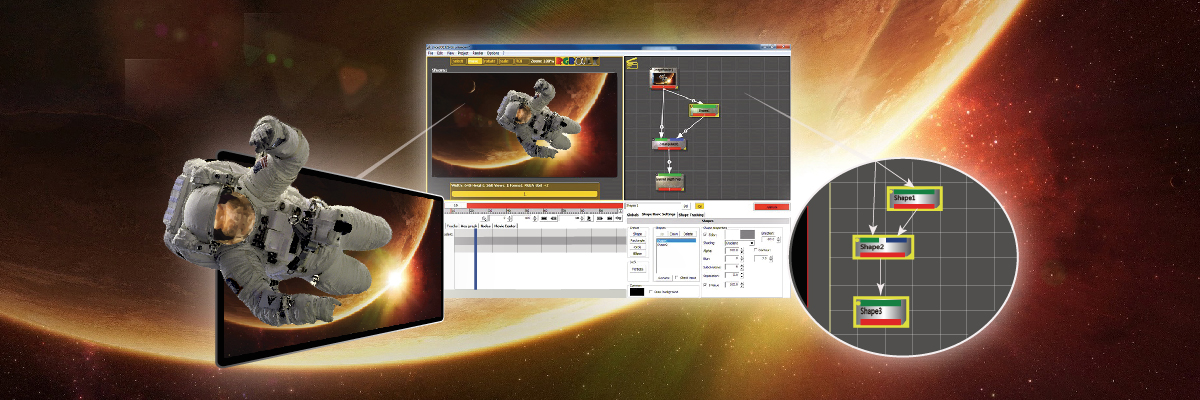Open the View menu
This screenshot has height=400, width=1200.
450,53
